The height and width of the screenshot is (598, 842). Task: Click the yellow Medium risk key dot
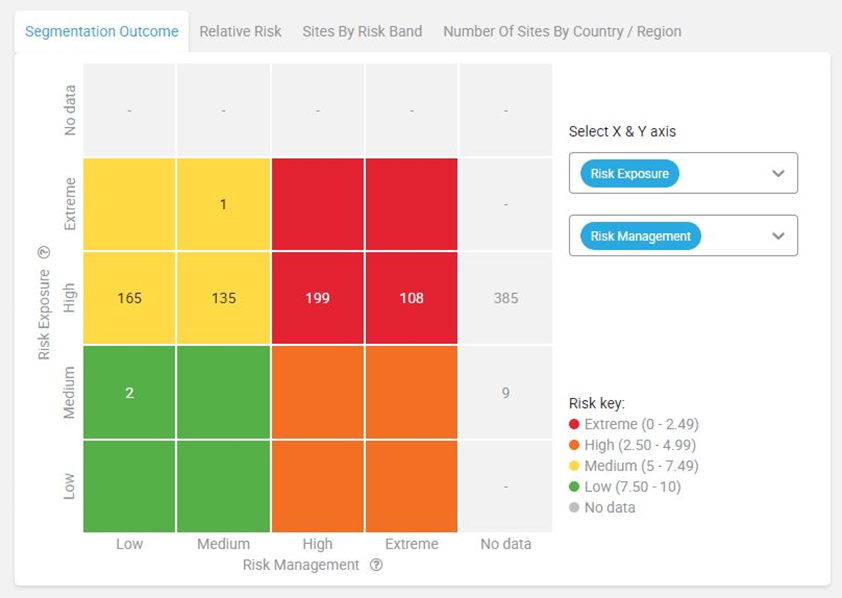click(x=574, y=466)
